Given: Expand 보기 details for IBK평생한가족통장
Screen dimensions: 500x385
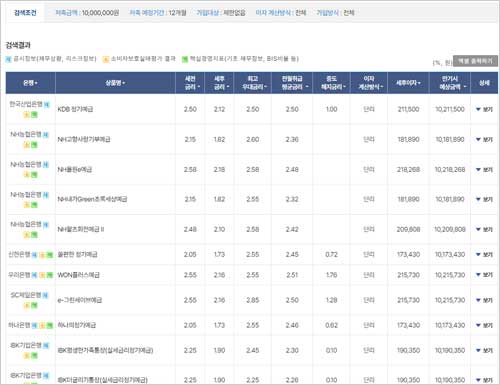Looking at the screenshot, I should (x=484, y=350).
